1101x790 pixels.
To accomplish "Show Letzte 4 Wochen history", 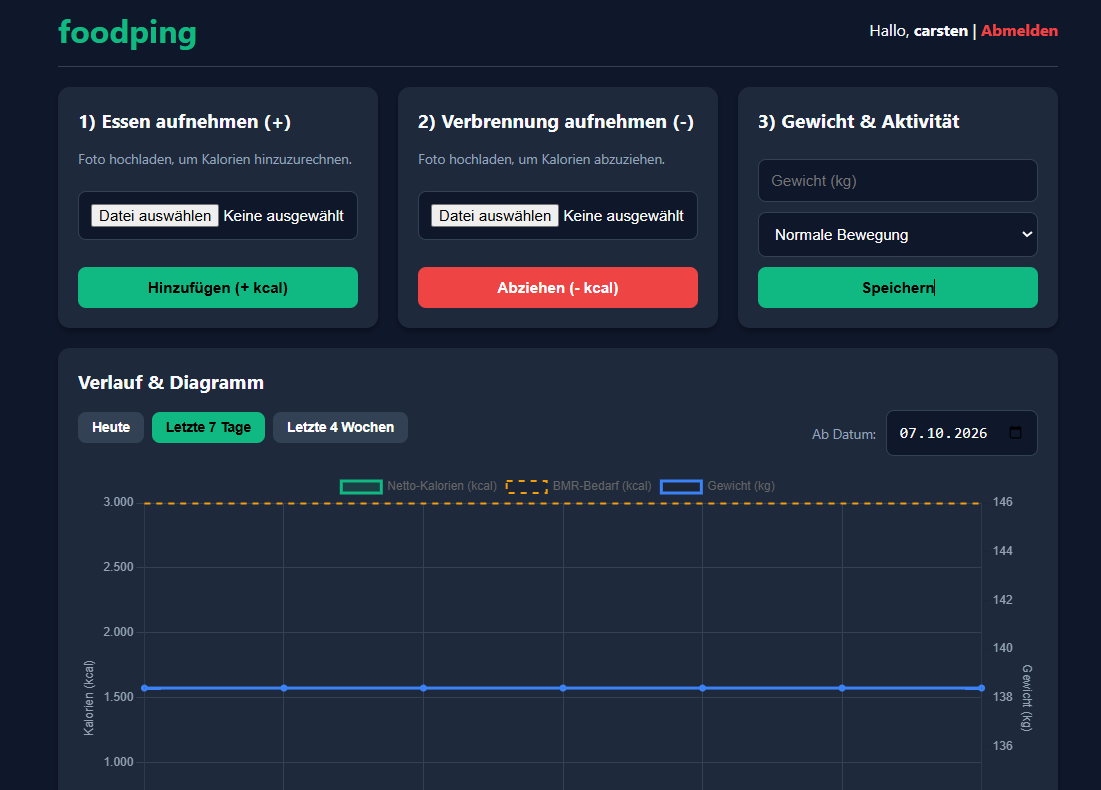I will pos(341,427).
